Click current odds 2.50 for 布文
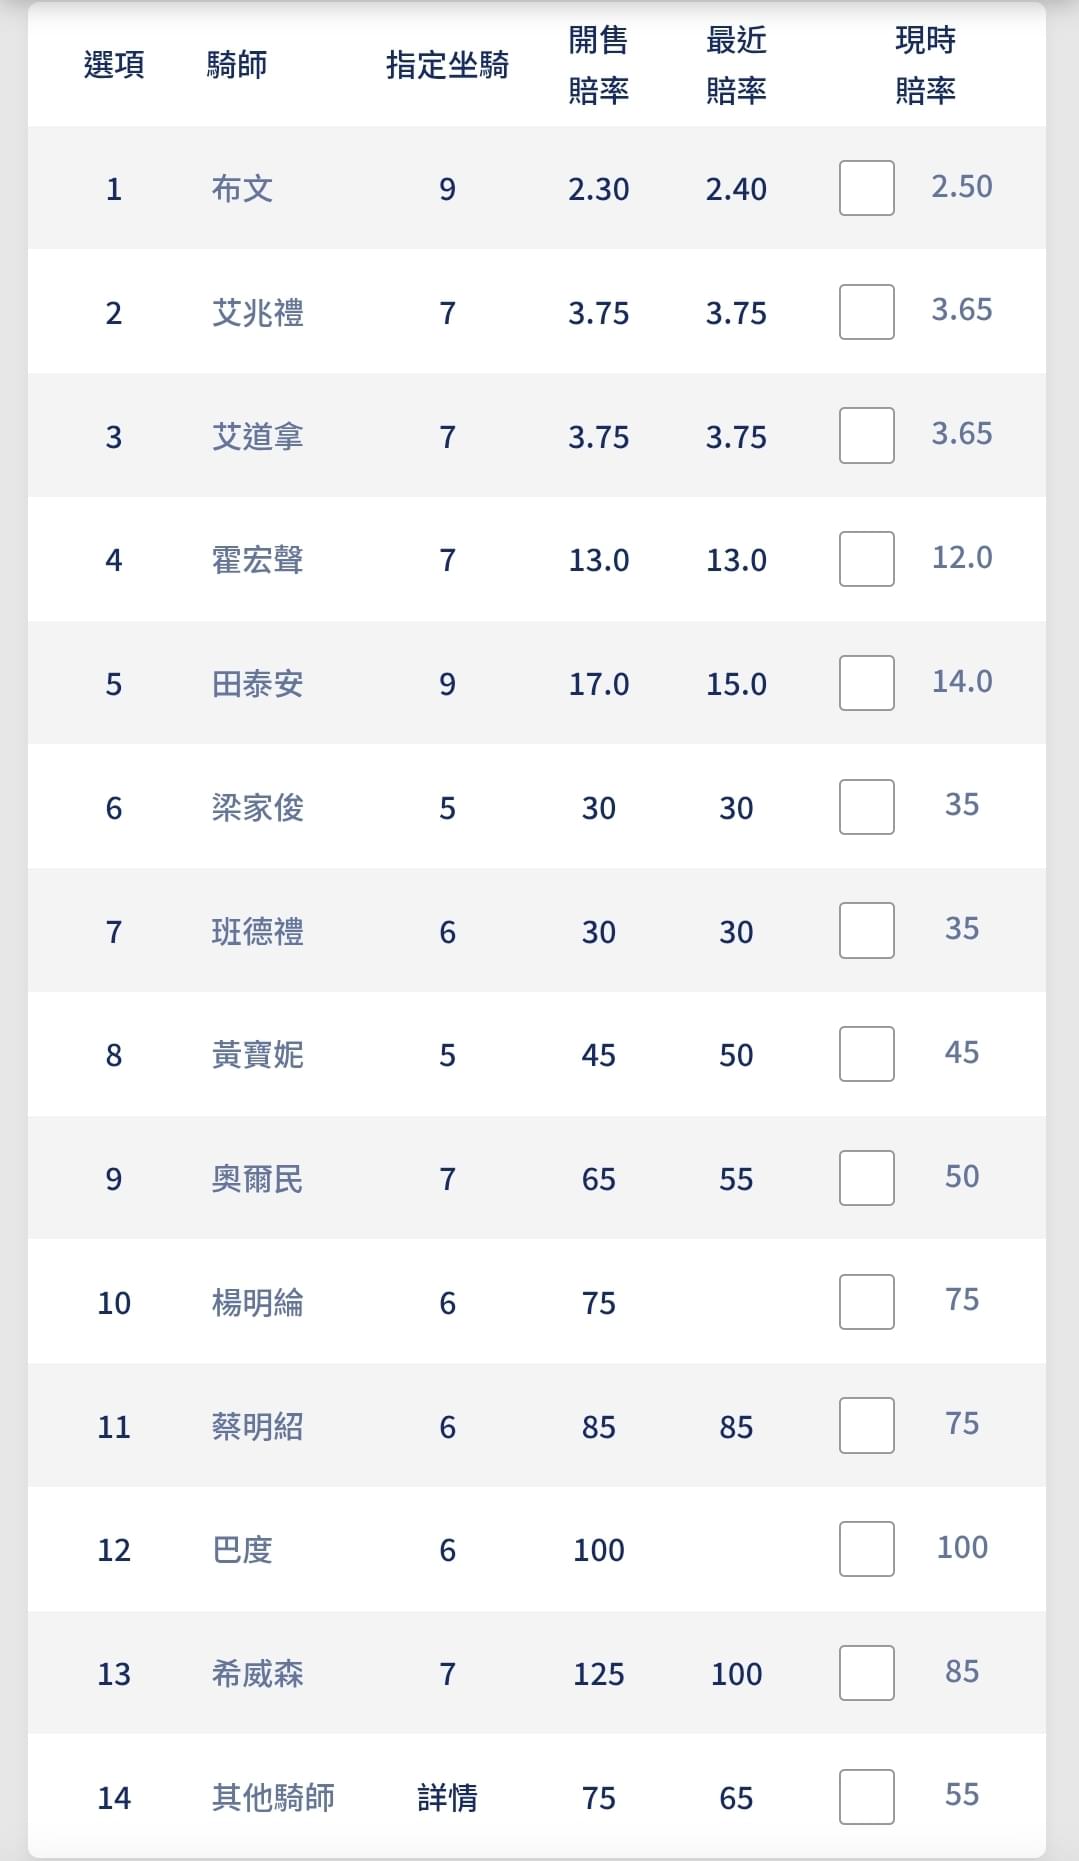The height and width of the screenshot is (1861, 1079). pos(962,187)
